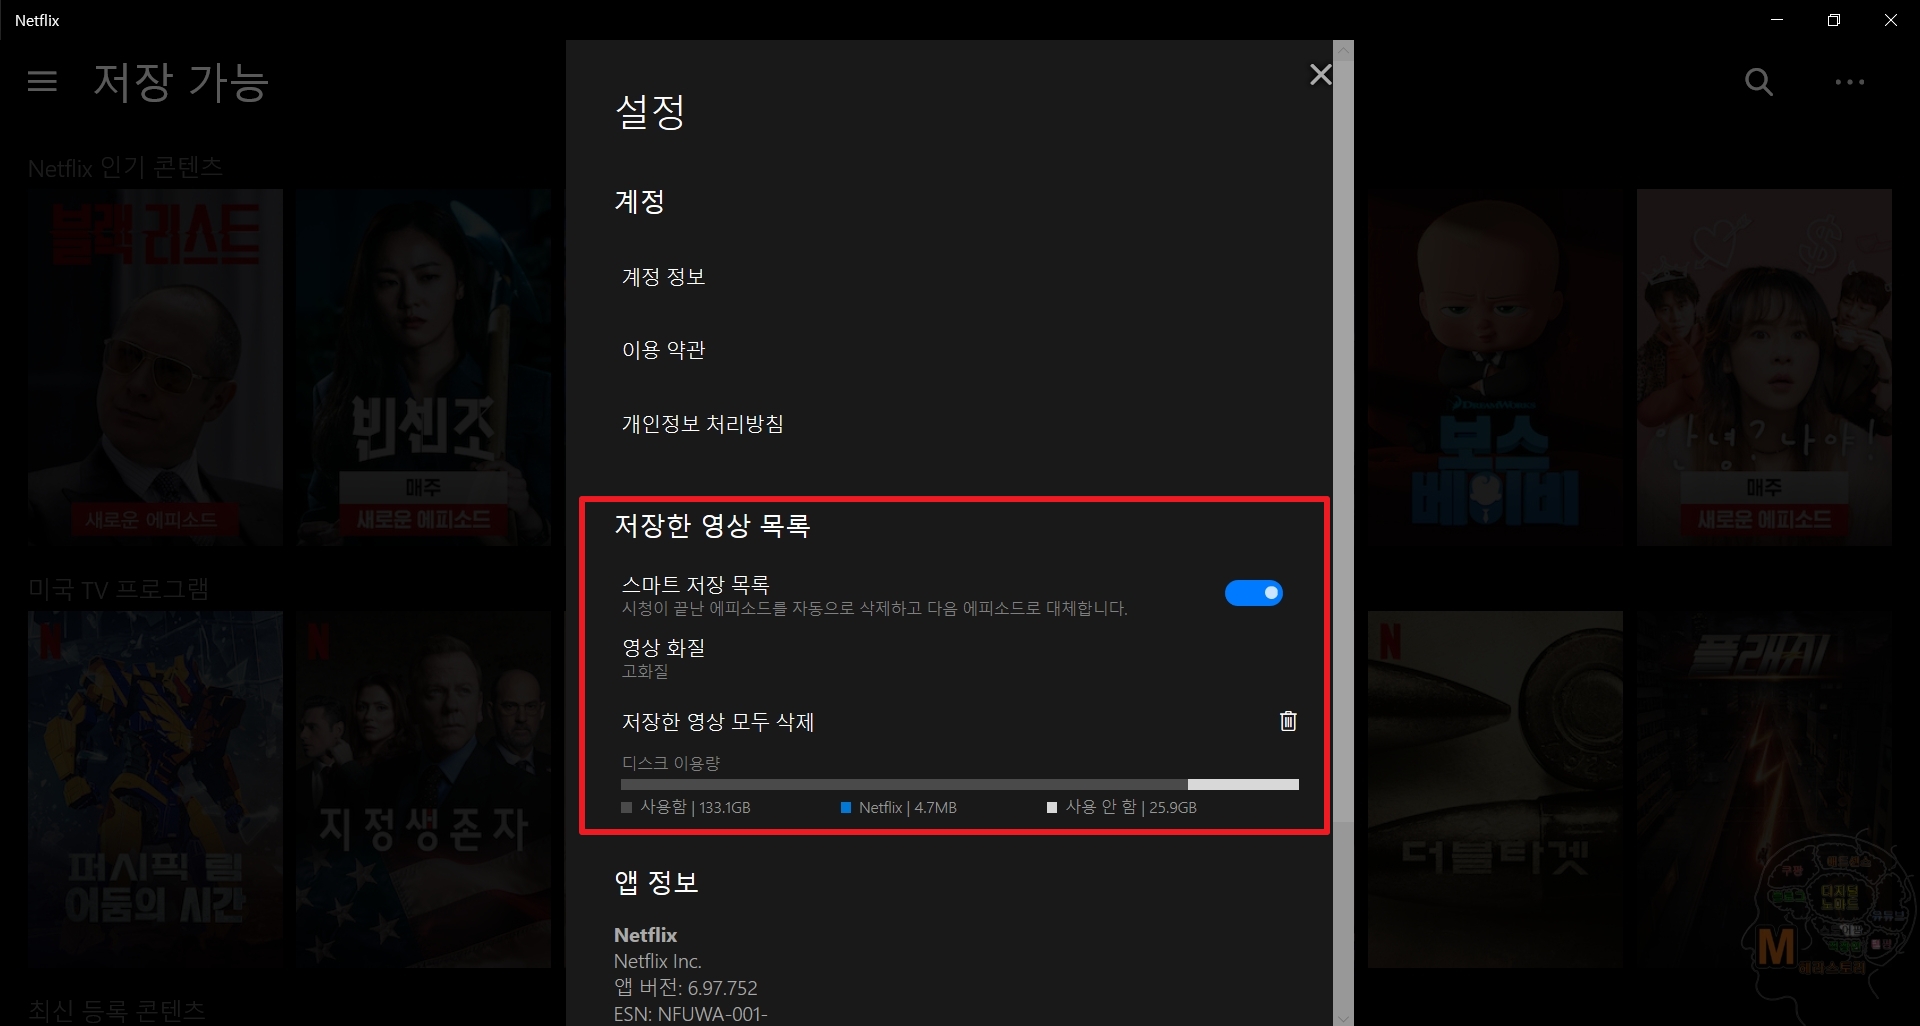Click the 앱 정보 section heading
This screenshot has height=1026, width=1920.
point(656,883)
